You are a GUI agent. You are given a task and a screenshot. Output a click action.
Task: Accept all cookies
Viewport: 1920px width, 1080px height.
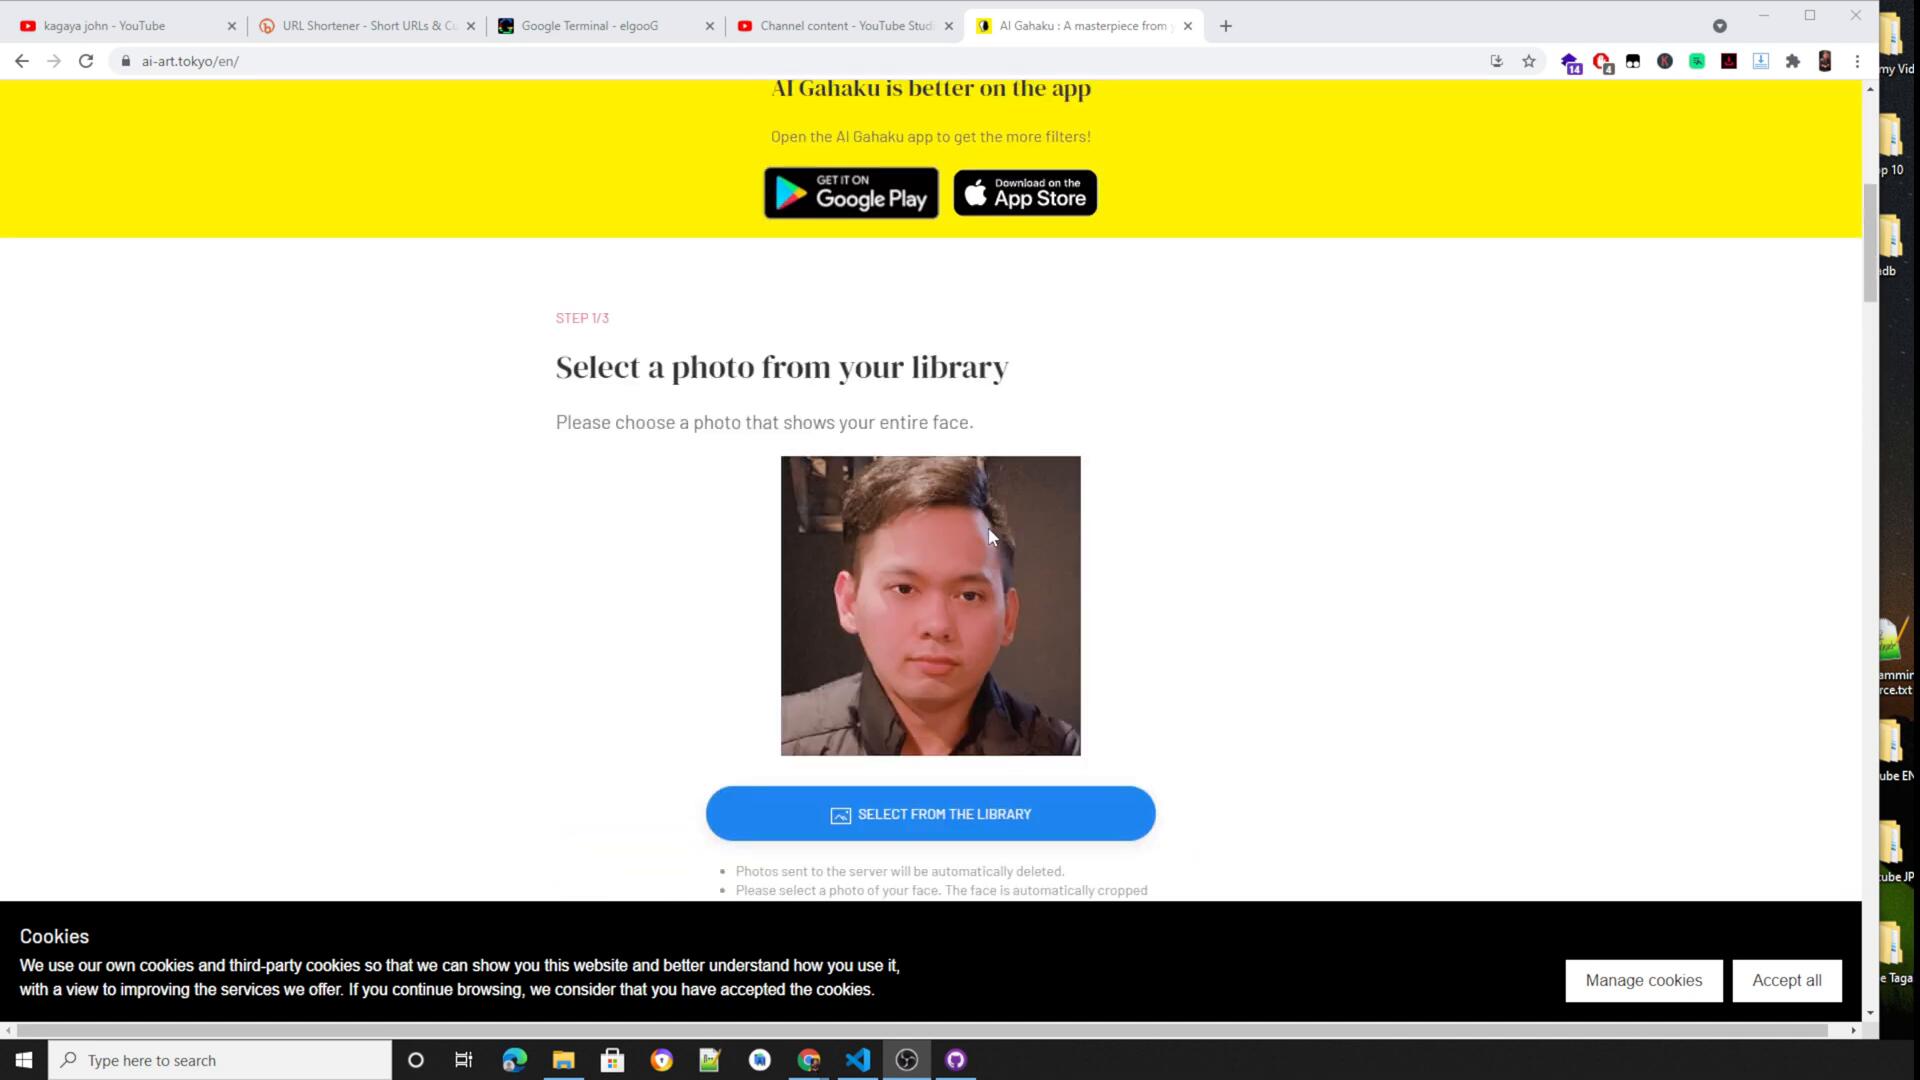tap(1786, 980)
